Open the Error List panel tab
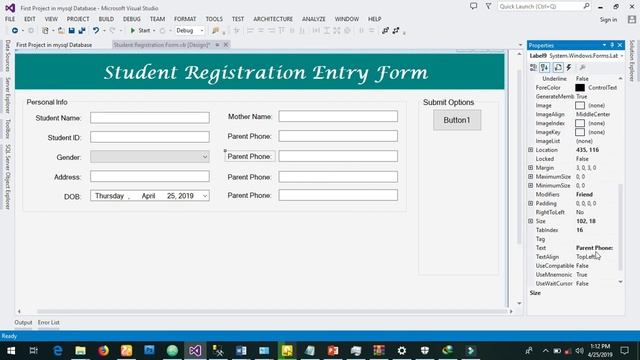The height and width of the screenshot is (360, 640). (x=49, y=322)
